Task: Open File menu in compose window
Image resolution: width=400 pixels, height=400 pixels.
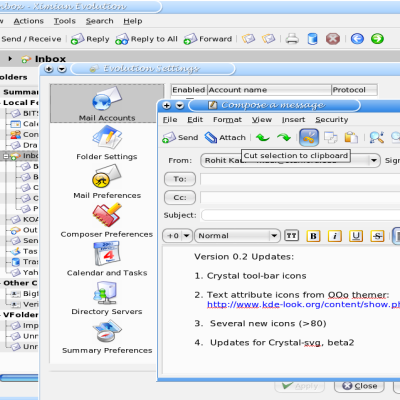Action: tap(170, 120)
